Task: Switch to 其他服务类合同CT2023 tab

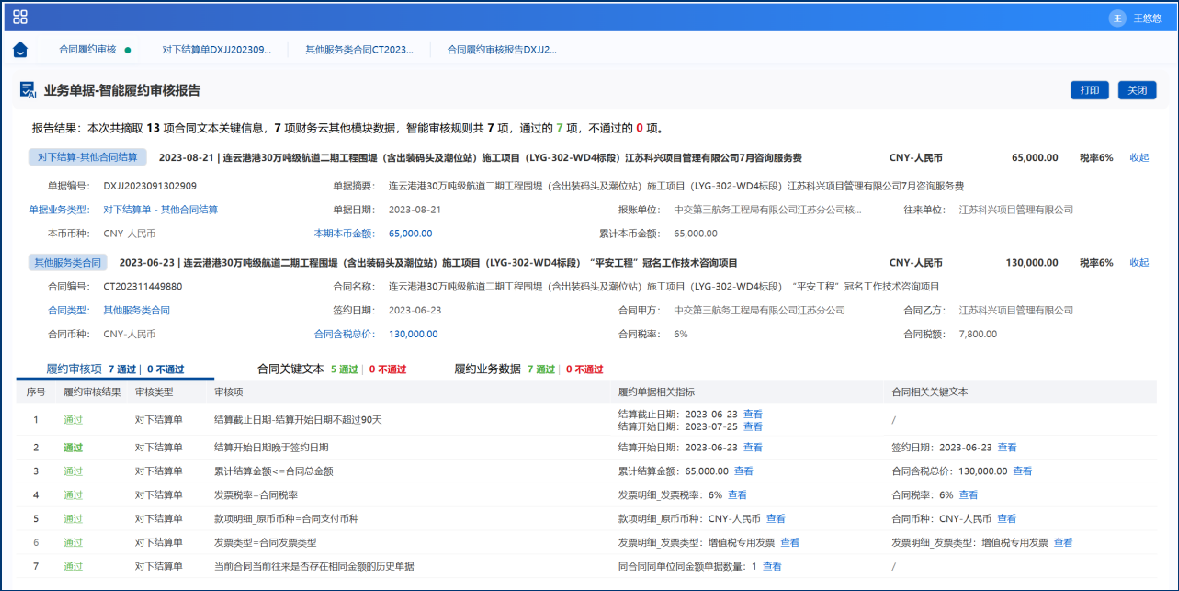Action: (359, 50)
